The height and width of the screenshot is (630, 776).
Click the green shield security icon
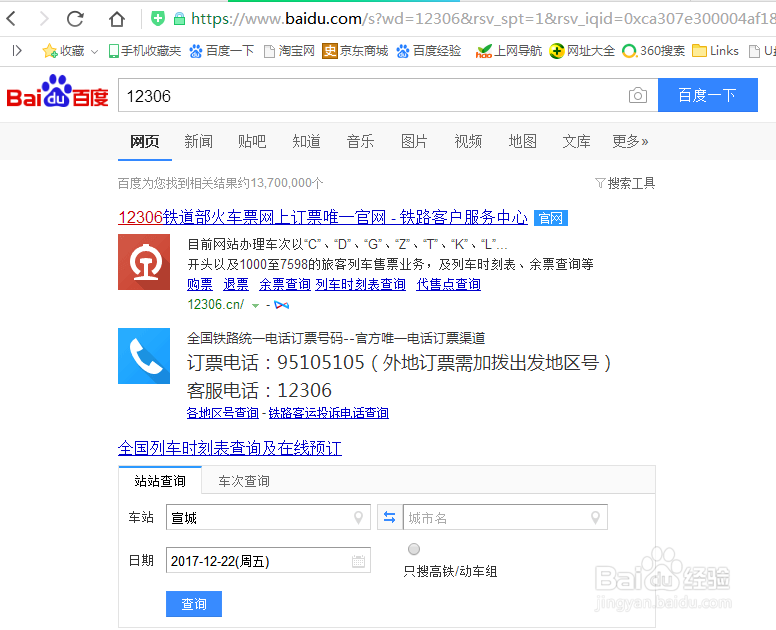[157, 19]
